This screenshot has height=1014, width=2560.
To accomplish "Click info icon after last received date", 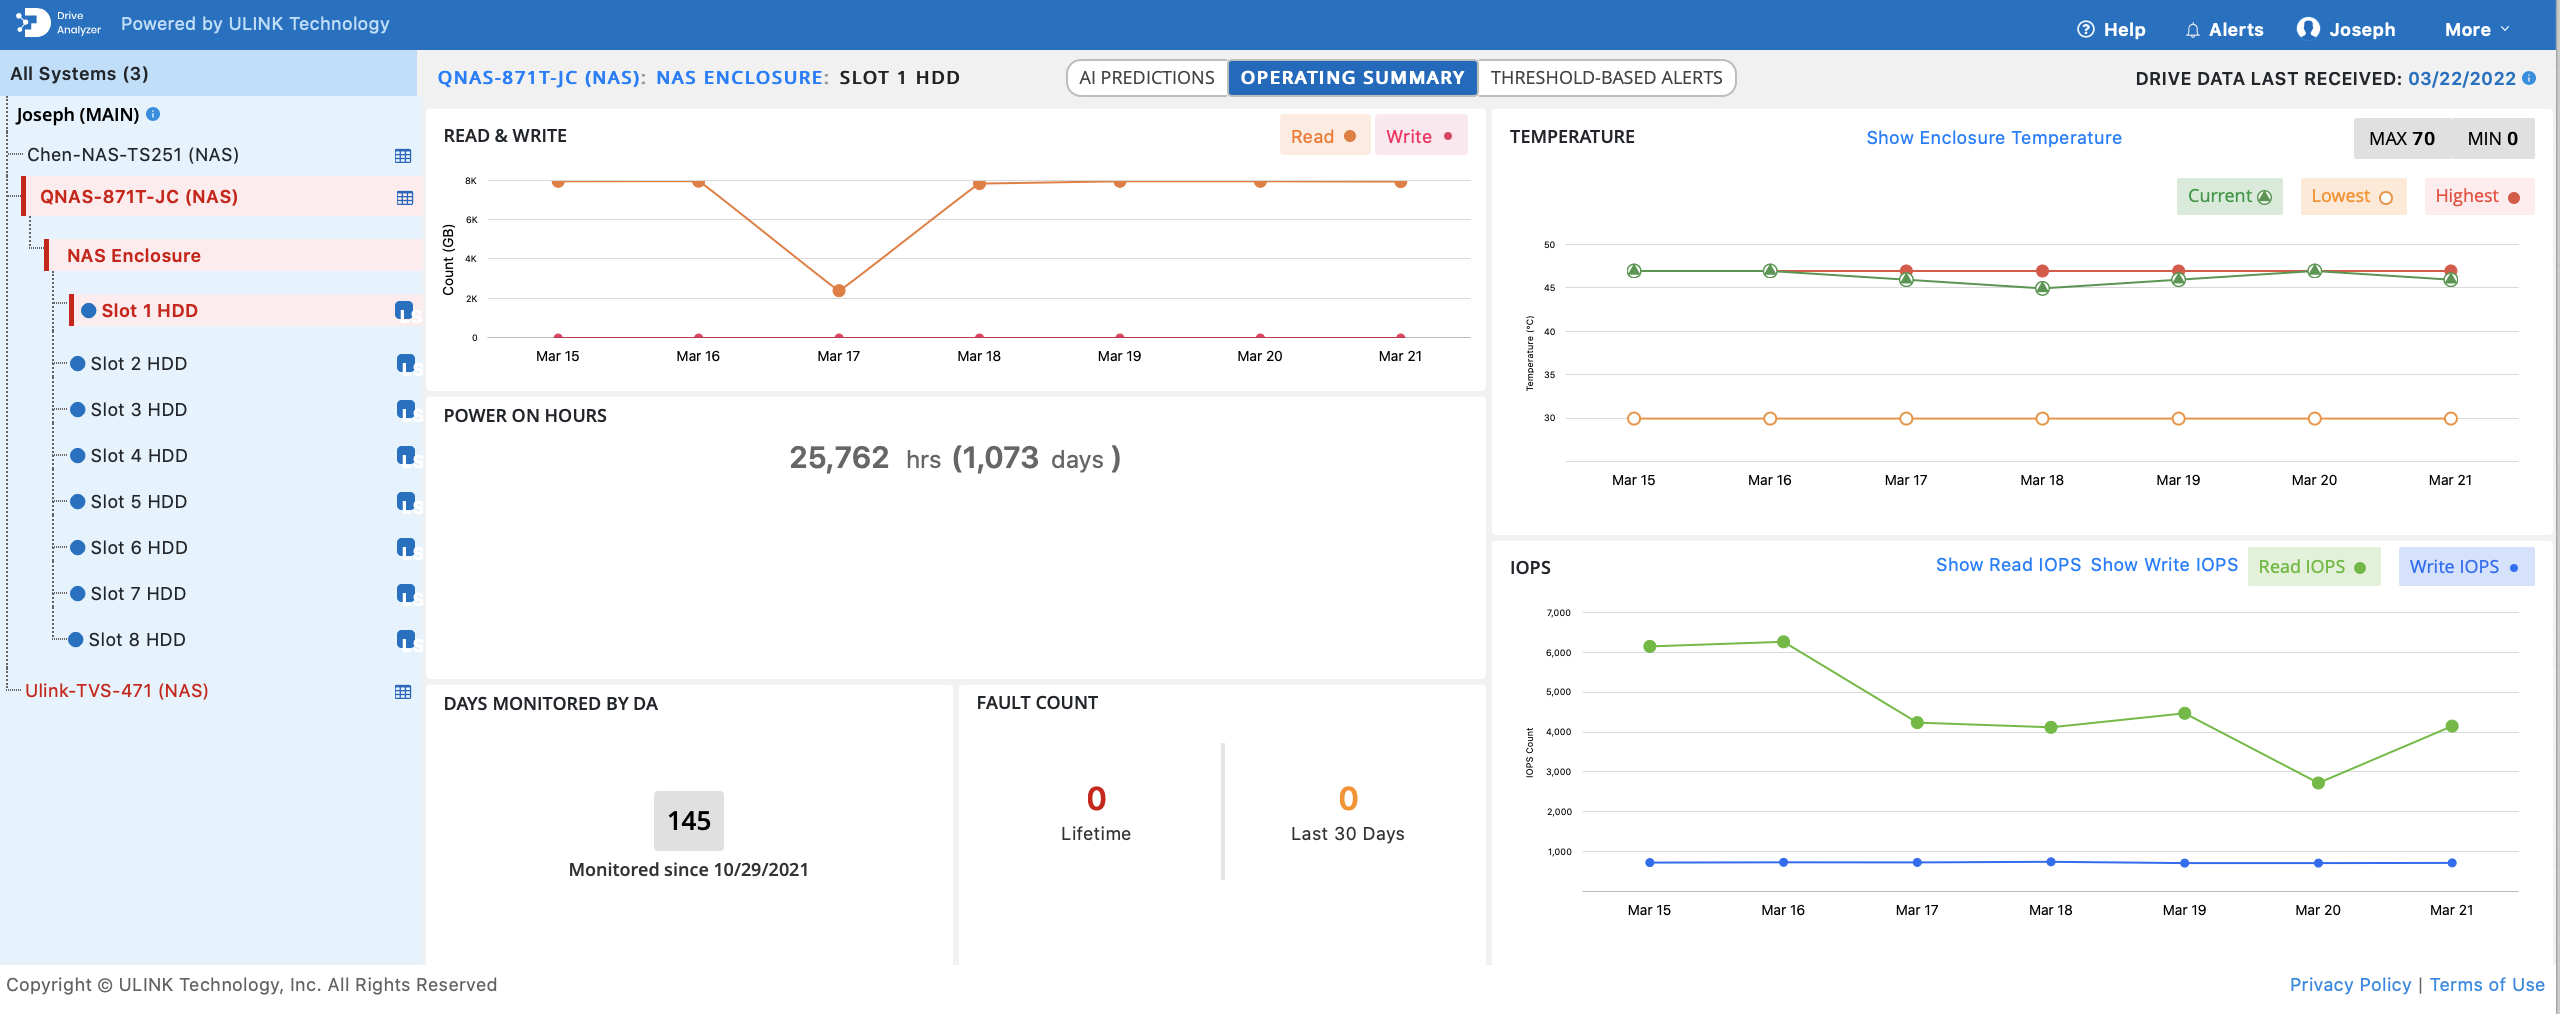I will 2529,78.
